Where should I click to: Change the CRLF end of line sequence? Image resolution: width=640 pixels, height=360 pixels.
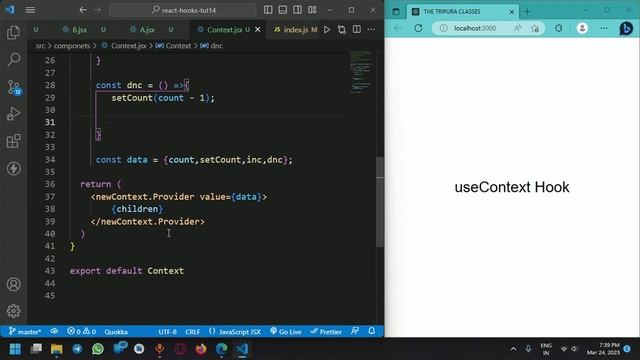192,331
